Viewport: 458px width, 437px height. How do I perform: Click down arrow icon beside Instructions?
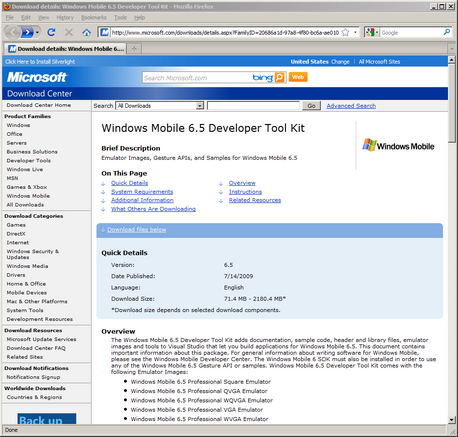221,192
